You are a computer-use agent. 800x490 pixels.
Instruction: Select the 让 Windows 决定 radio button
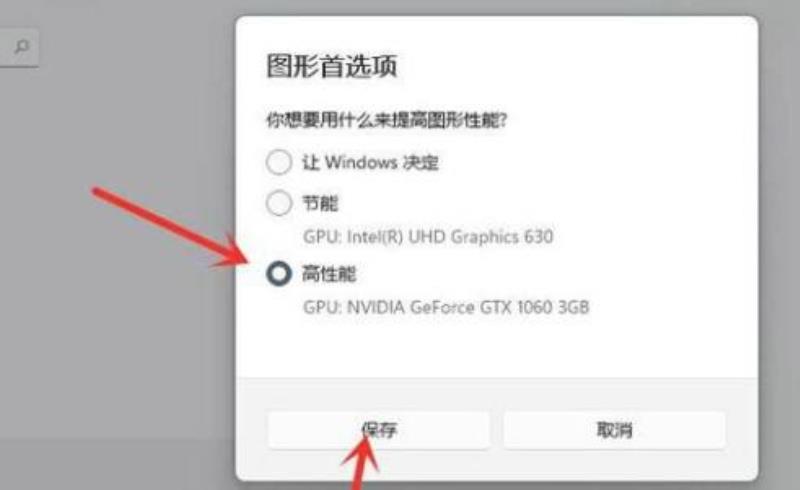pyautogui.click(x=279, y=162)
